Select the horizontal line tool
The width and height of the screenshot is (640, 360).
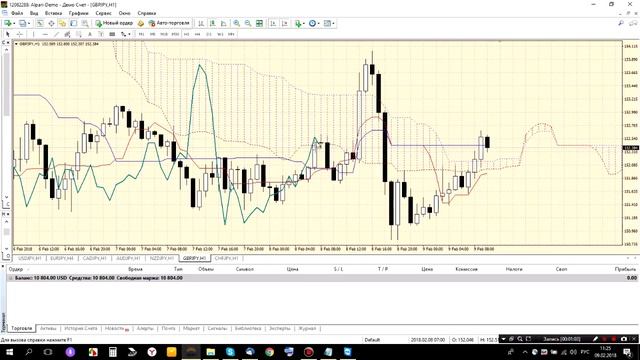(45, 34)
